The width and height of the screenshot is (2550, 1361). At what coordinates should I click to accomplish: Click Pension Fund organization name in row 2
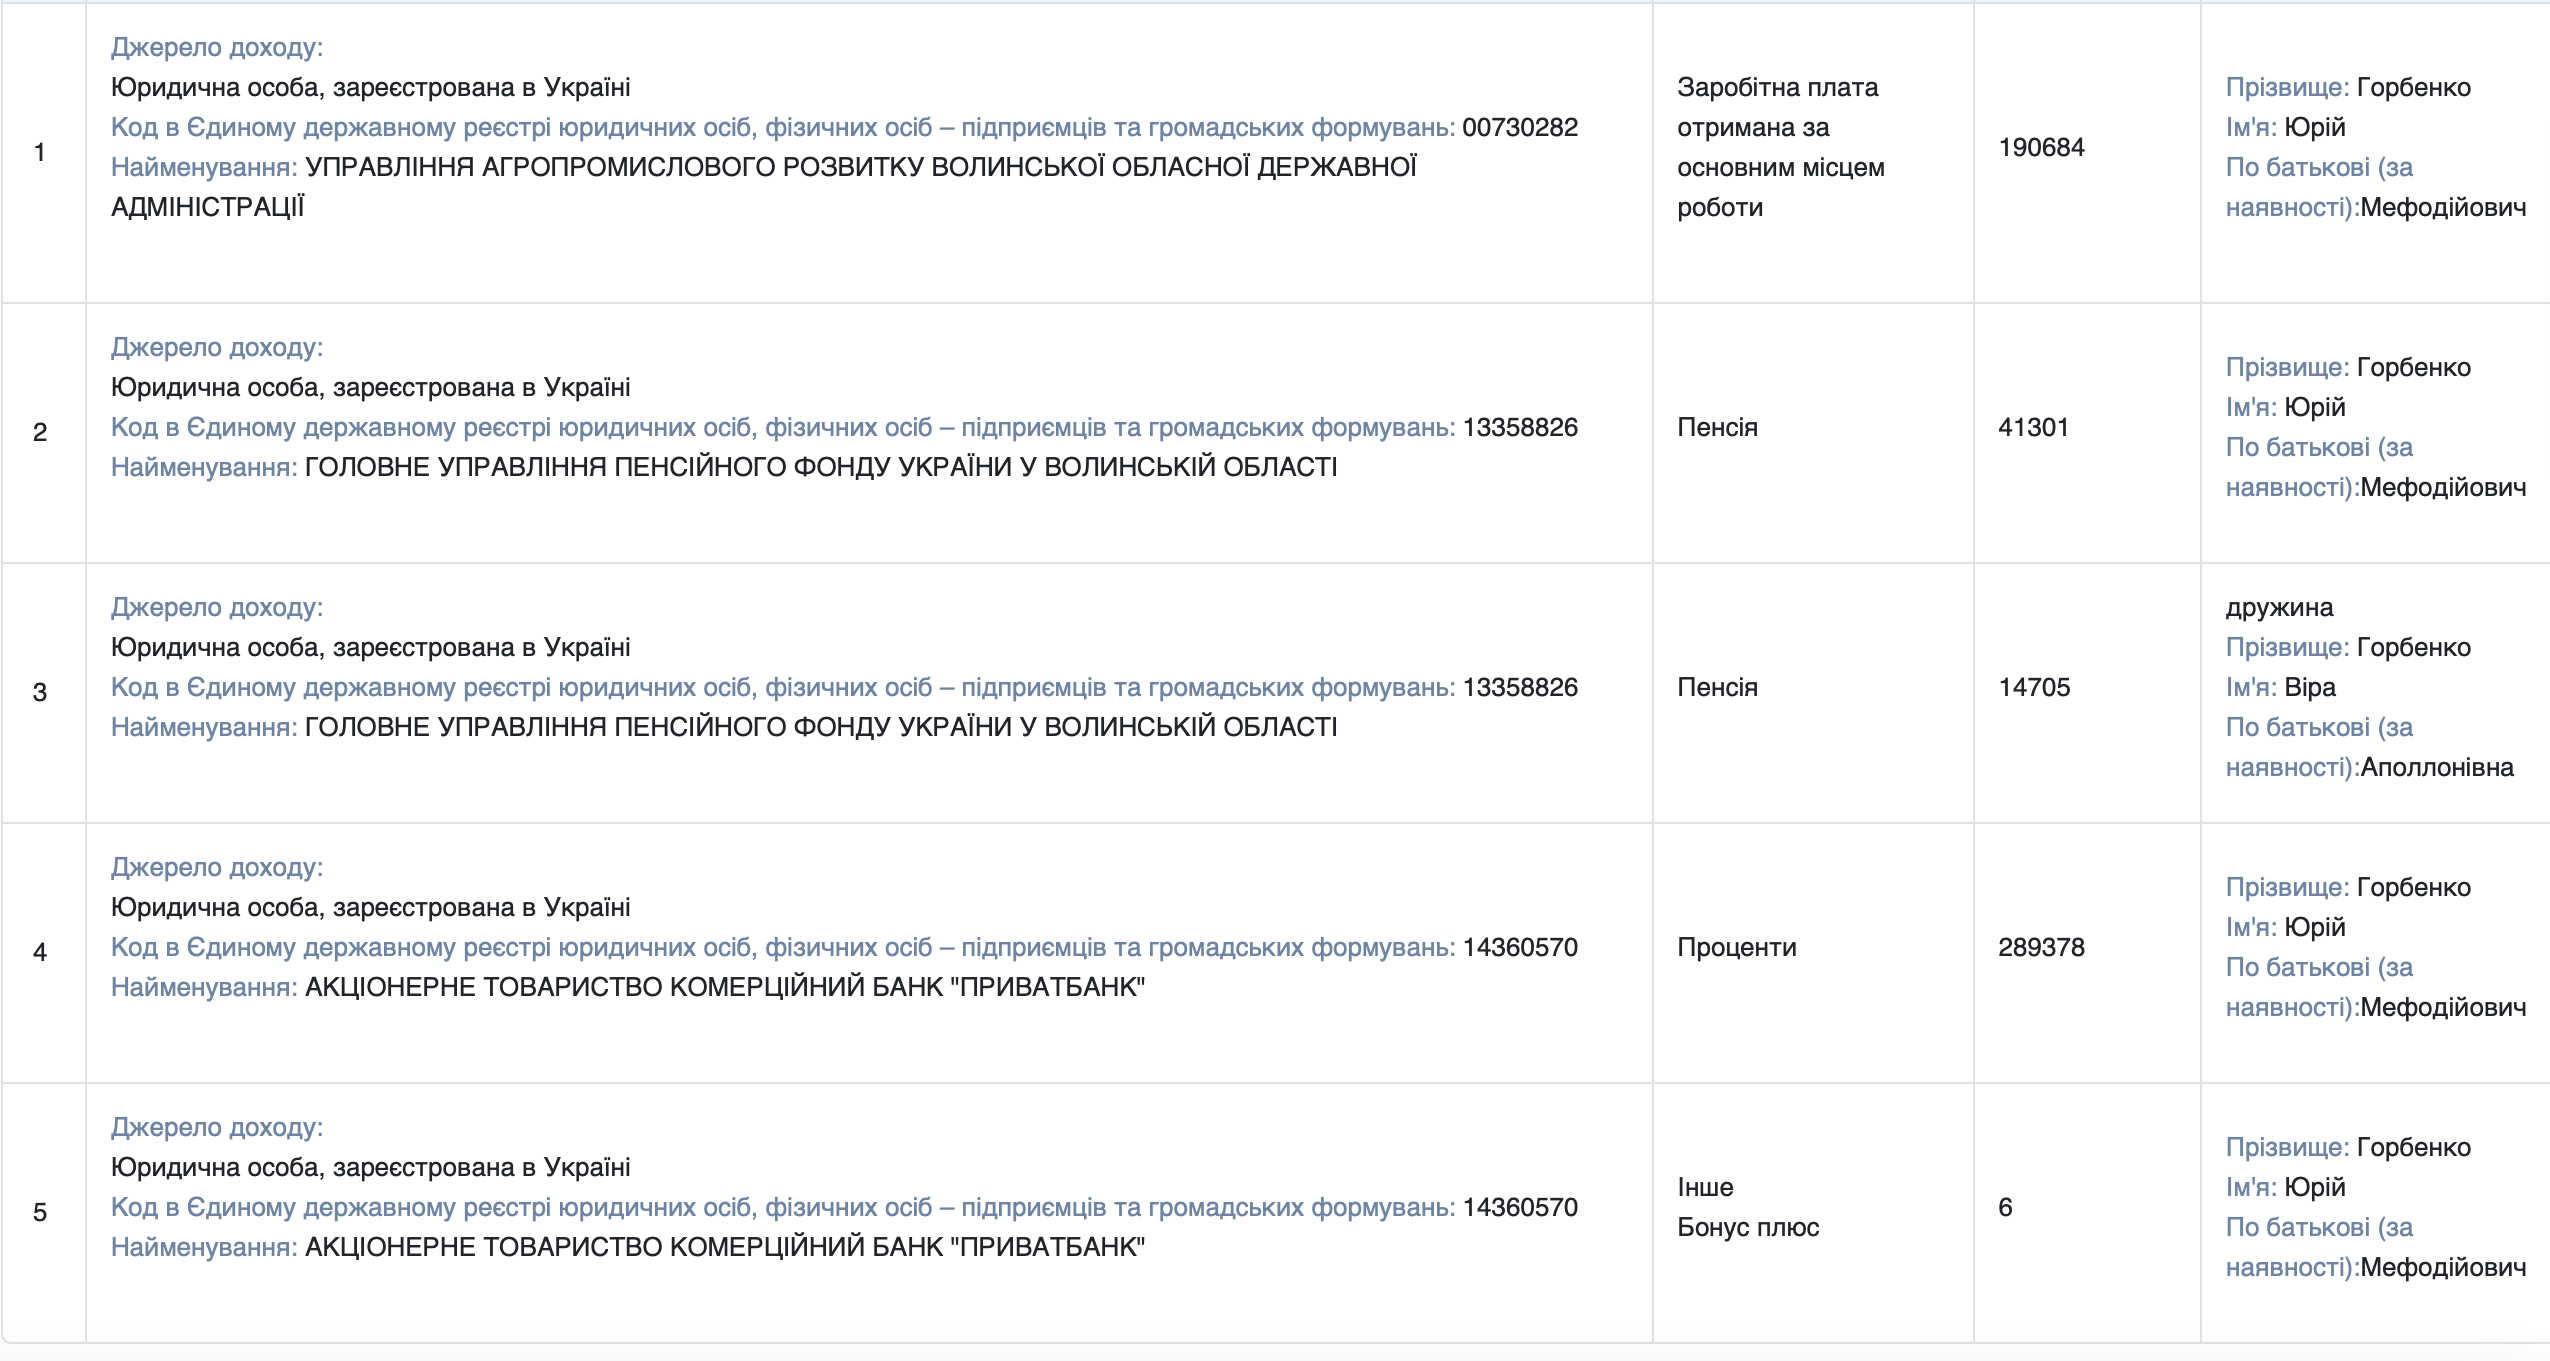click(820, 467)
